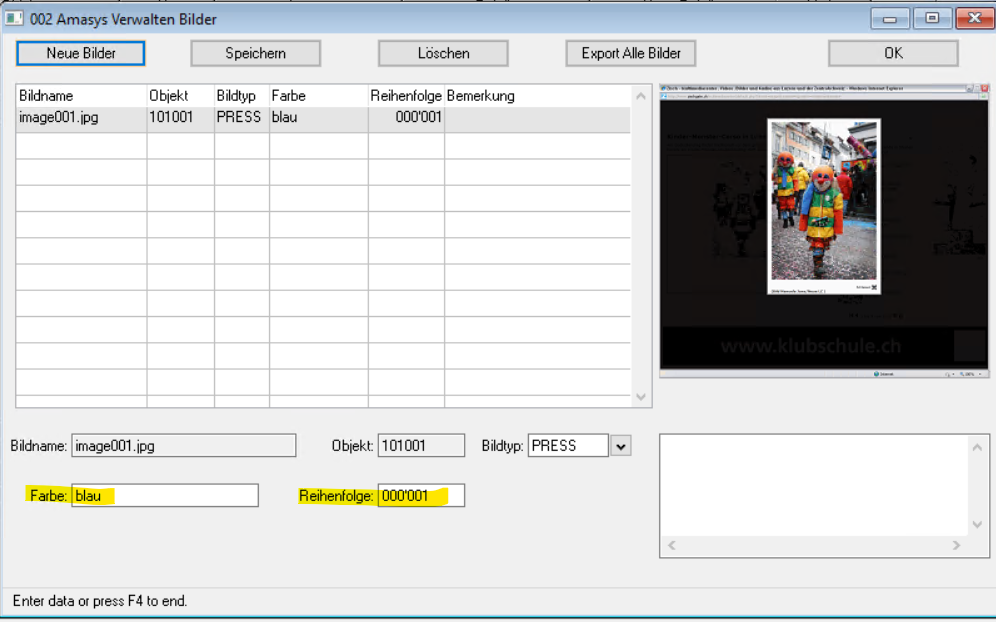Click the Farbe input field

coord(165,495)
